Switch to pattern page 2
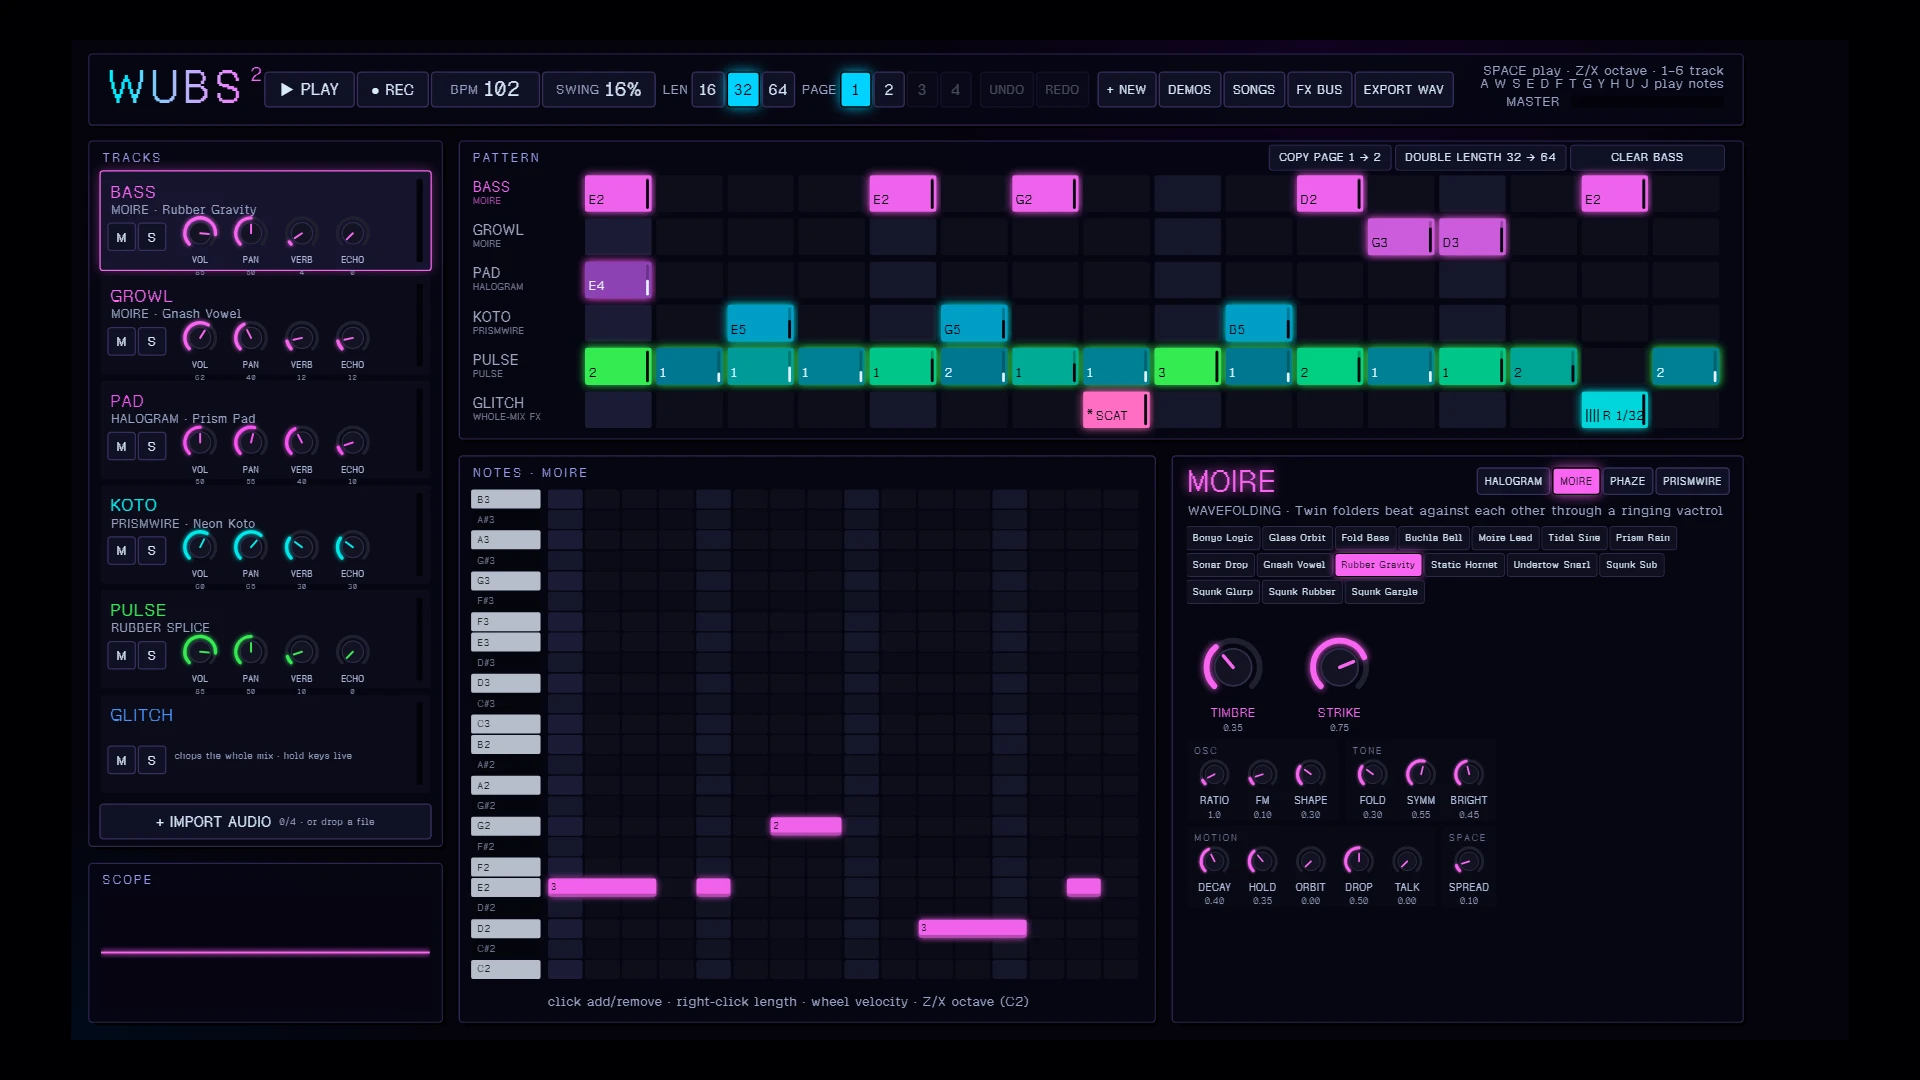This screenshot has height=1080, width=1920. 888,90
